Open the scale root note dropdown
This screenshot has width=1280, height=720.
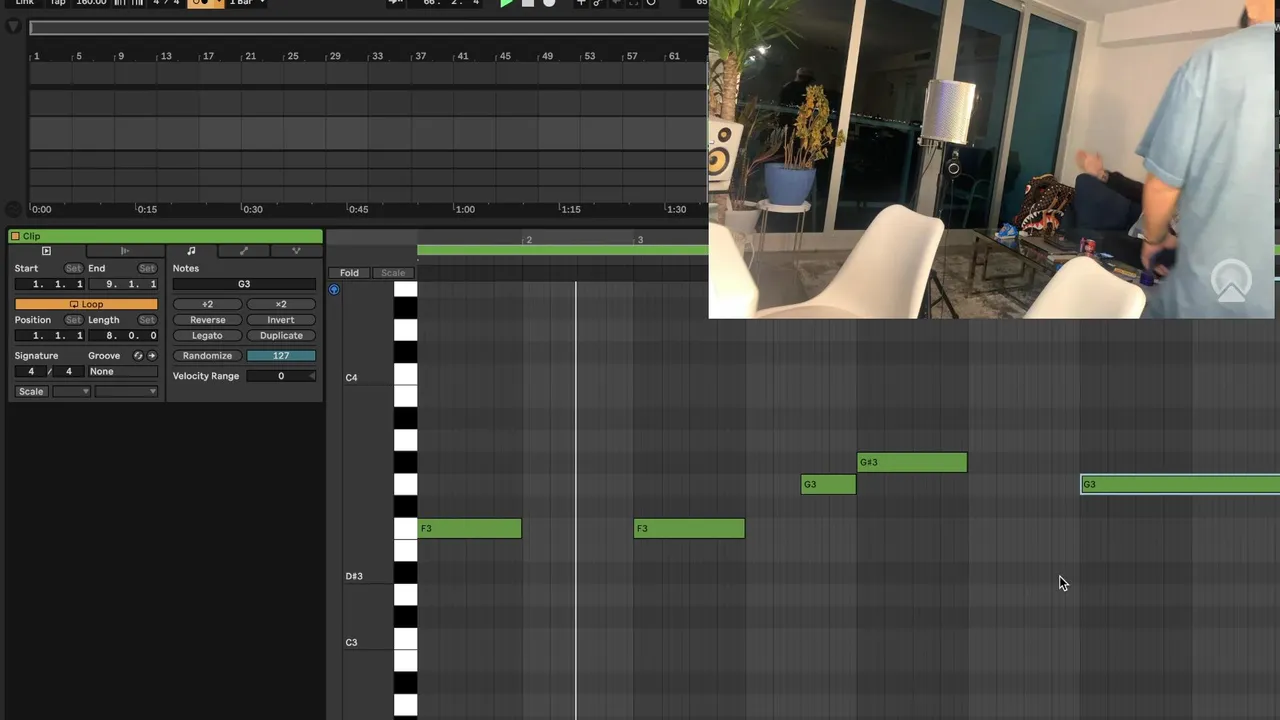[71, 391]
